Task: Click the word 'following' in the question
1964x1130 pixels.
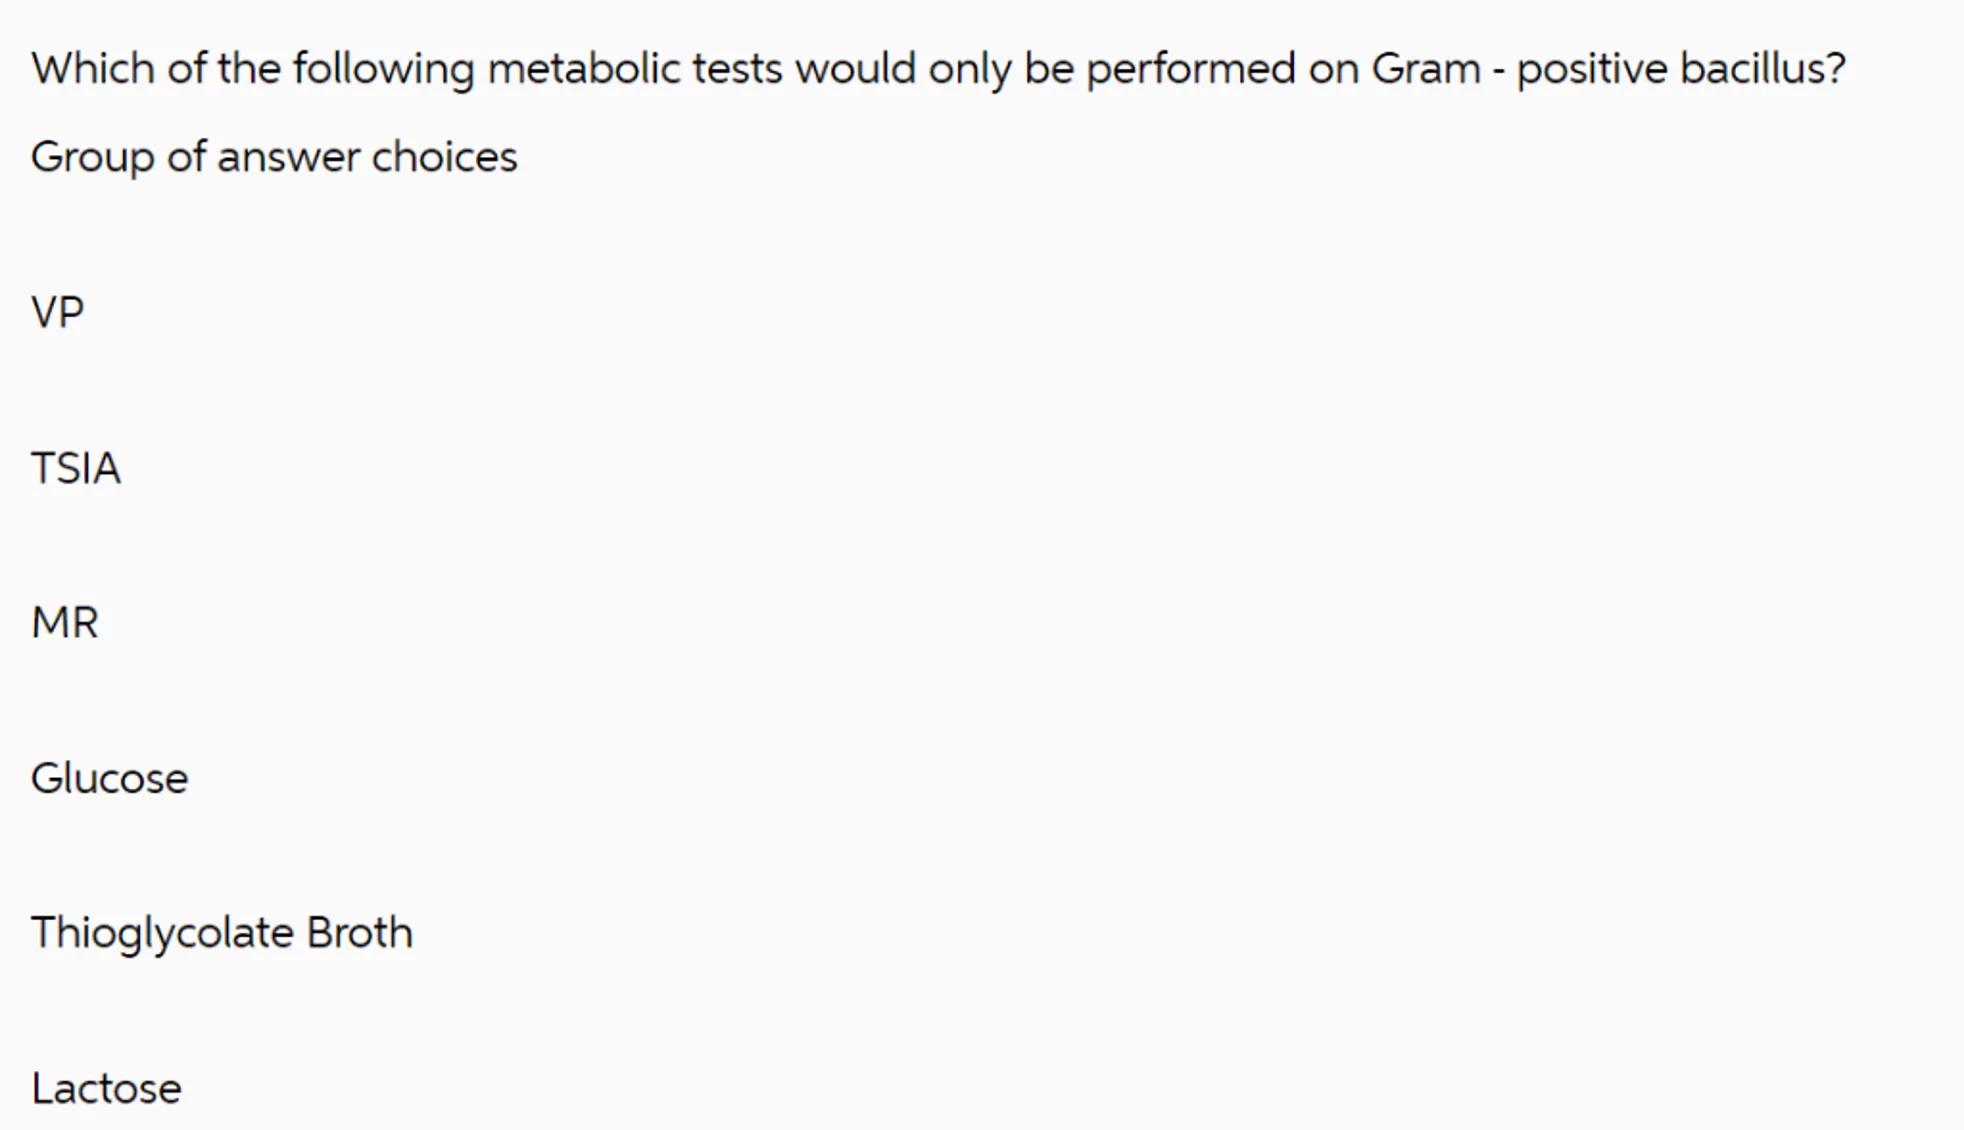Action: [383, 69]
